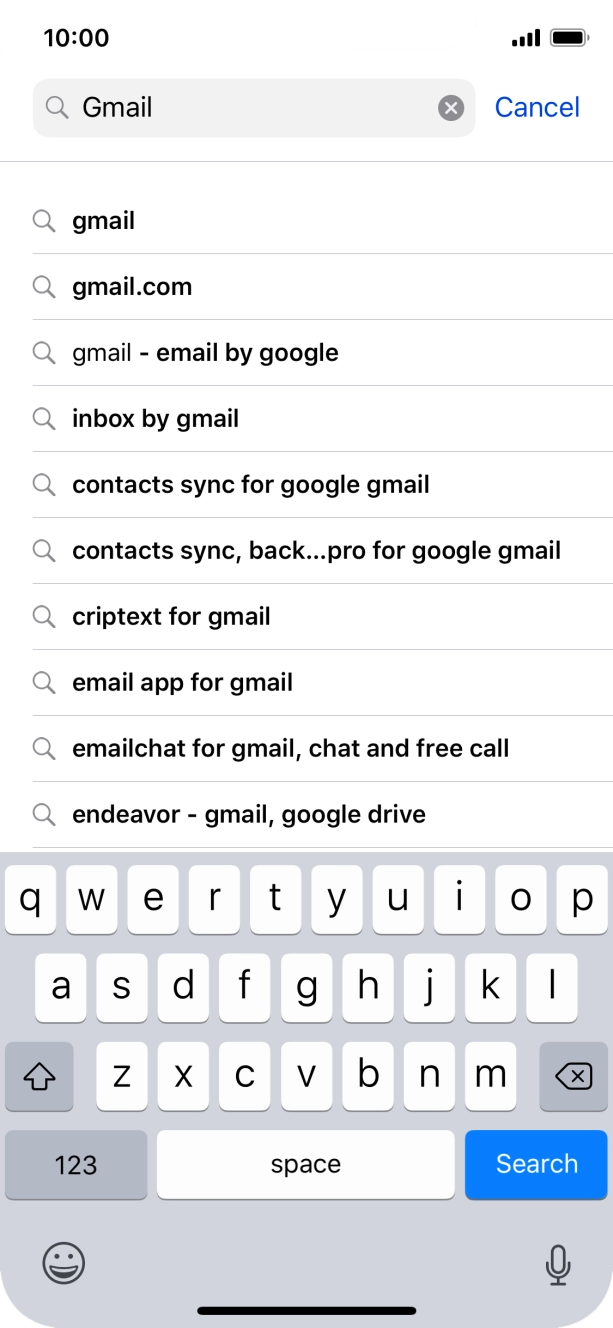This screenshot has width=613, height=1328.
Task: Tap inside the Gmail search input field
Action: tap(250, 107)
